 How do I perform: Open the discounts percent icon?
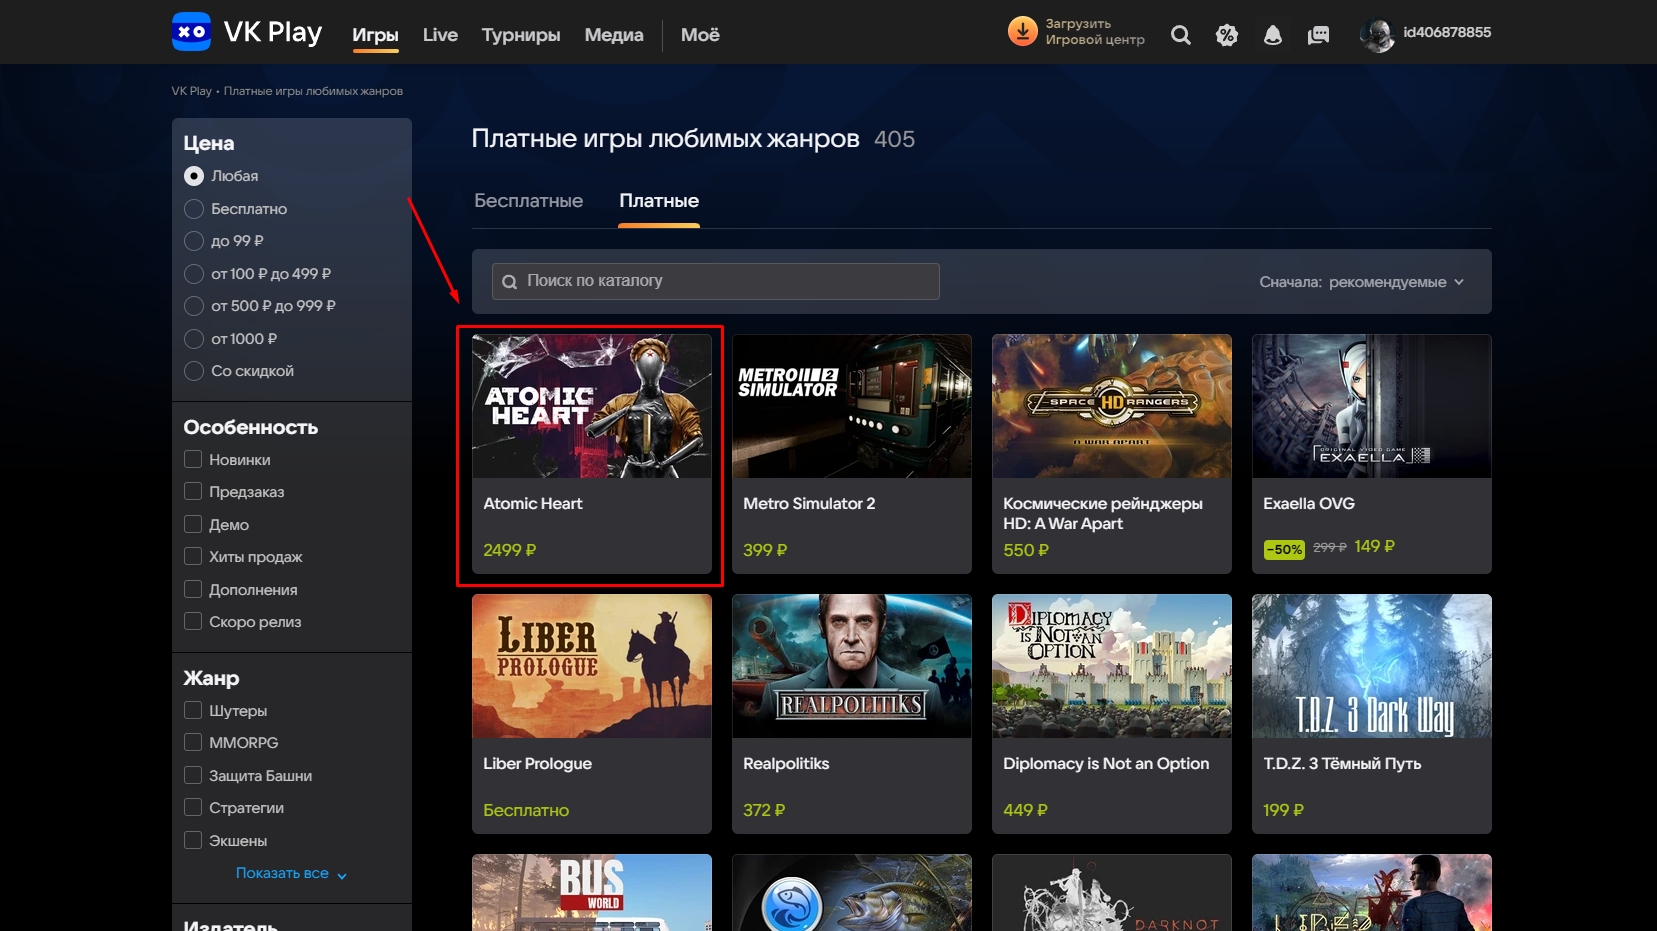(1227, 35)
